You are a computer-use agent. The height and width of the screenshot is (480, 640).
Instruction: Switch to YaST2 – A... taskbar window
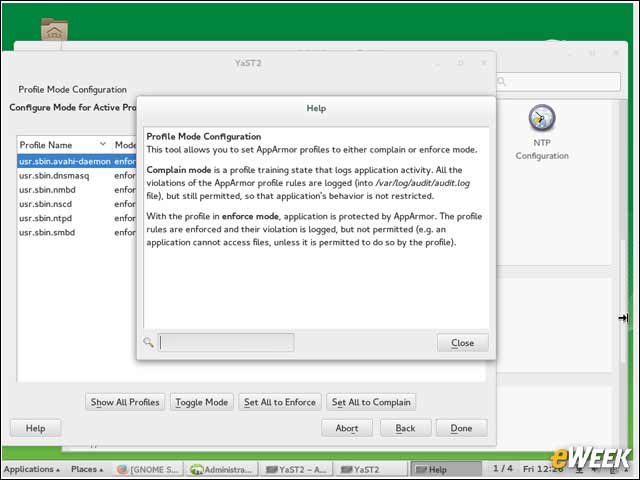[x=296, y=469]
